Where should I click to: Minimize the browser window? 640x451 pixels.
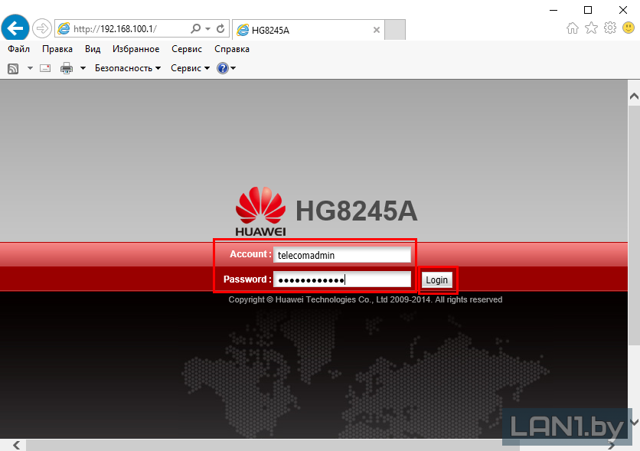553,10
